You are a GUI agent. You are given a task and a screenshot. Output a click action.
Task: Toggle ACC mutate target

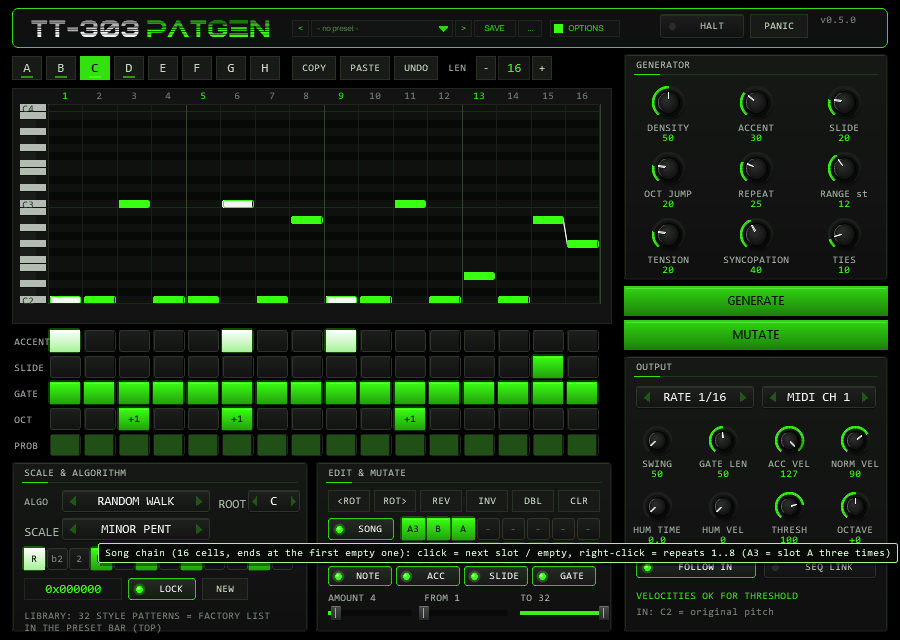click(428, 576)
